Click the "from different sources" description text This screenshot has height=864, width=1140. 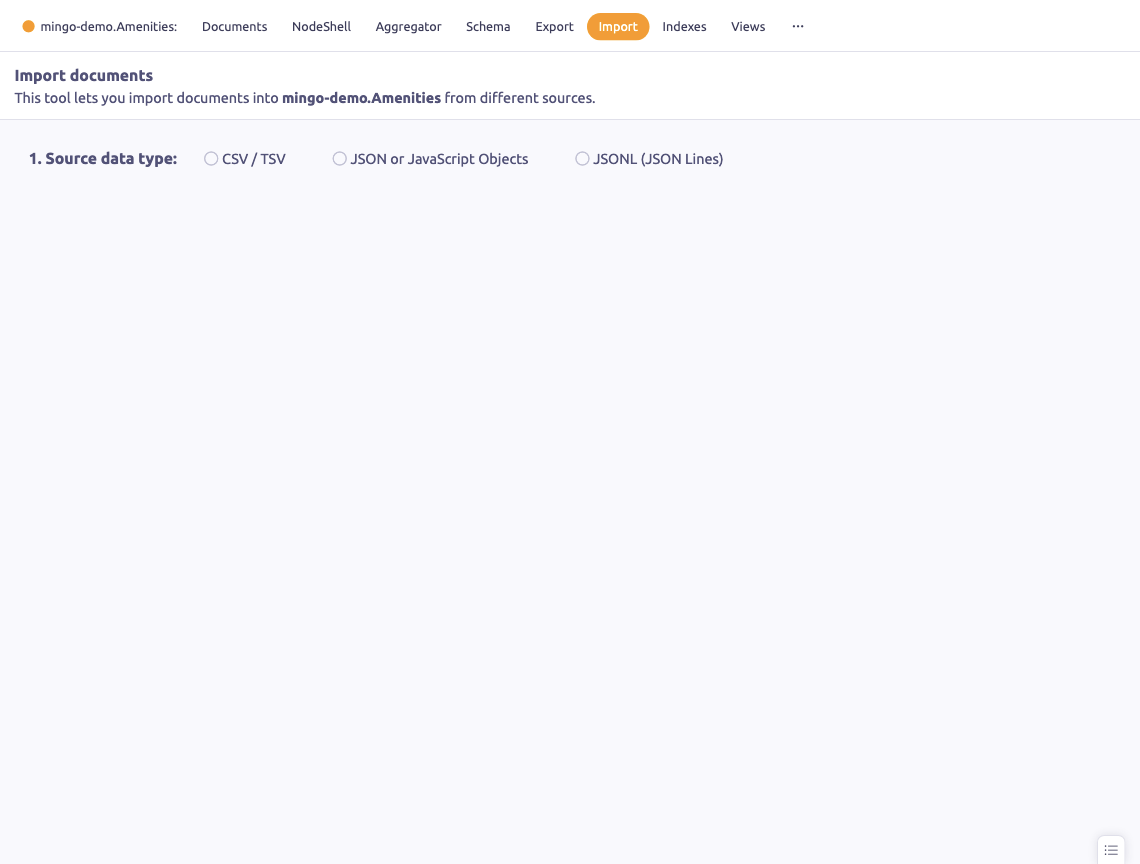click(x=519, y=98)
